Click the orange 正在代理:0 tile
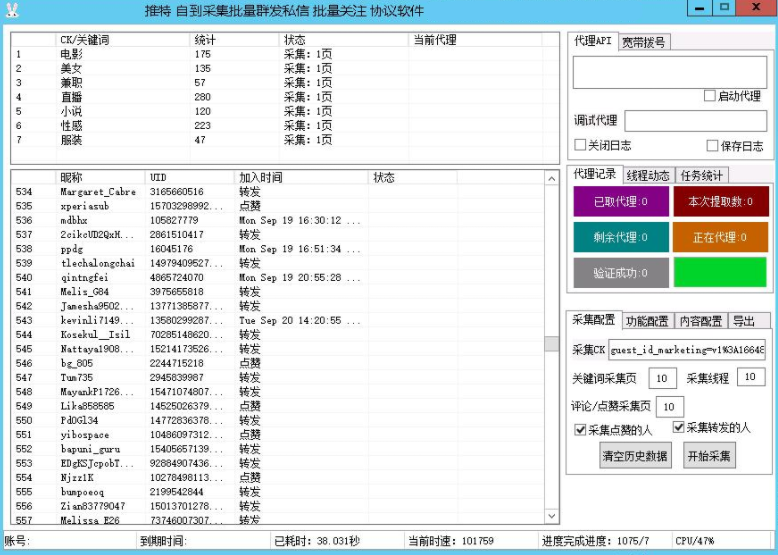Screen dimensions: 778x555 pyautogui.click(x=720, y=237)
